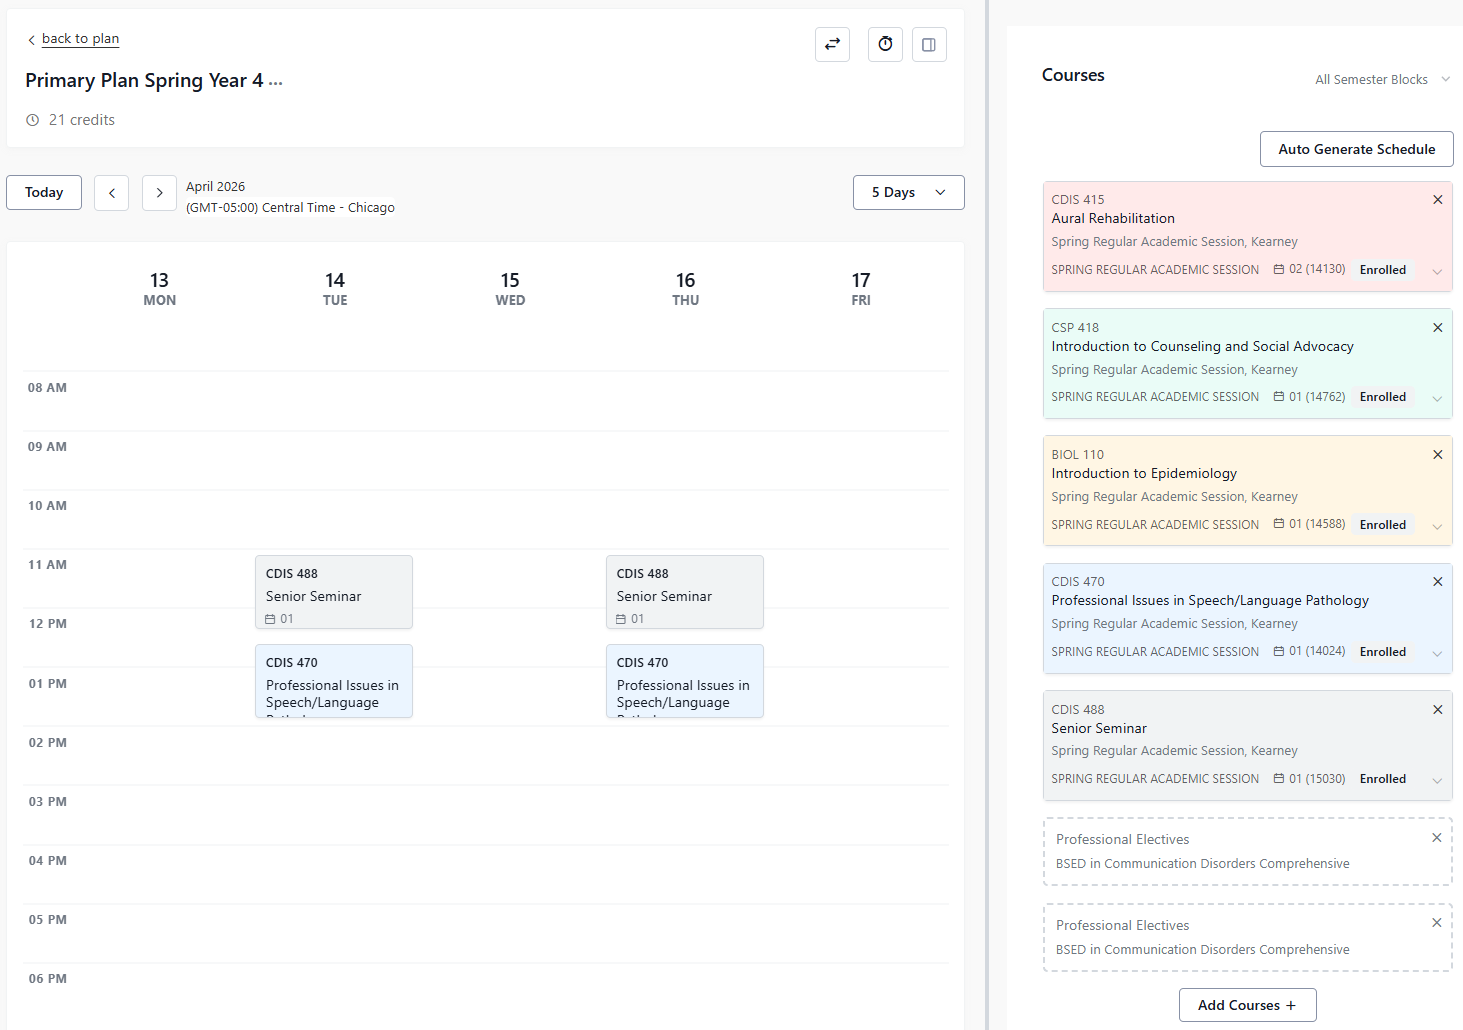Click the Today button
Screen dimensions: 1463x1030
coord(44,193)
